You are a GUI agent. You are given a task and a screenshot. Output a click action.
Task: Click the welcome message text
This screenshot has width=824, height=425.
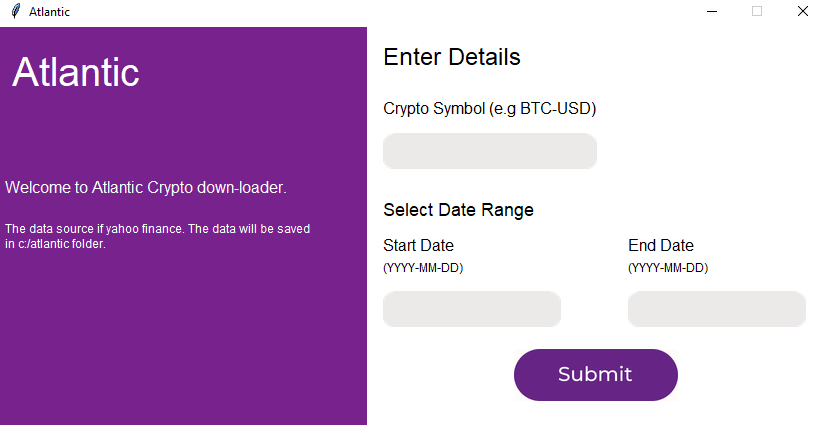(146, 188)
